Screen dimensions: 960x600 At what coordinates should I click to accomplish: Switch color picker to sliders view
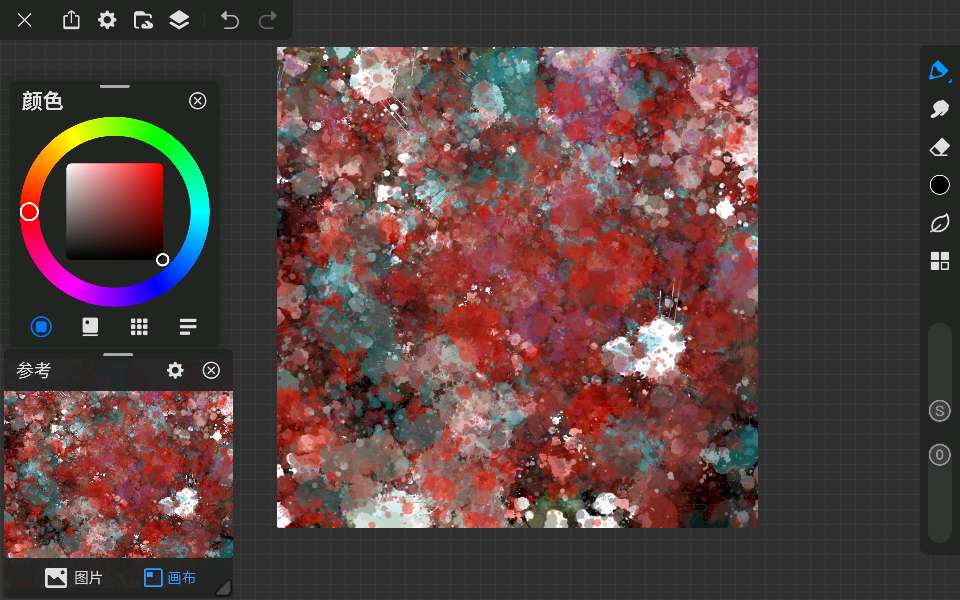point(188,326)
